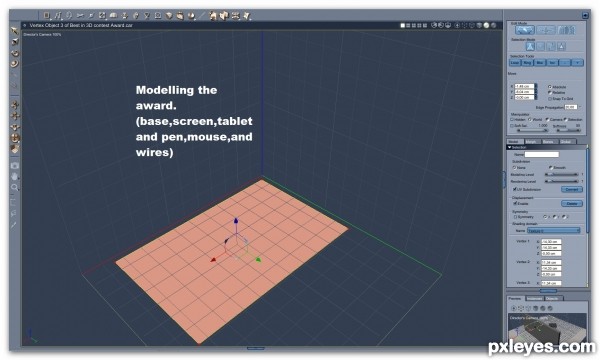This screenshot has height=360, width=600.
Task: Select the magnifier zoom tool
Action: 15,187
